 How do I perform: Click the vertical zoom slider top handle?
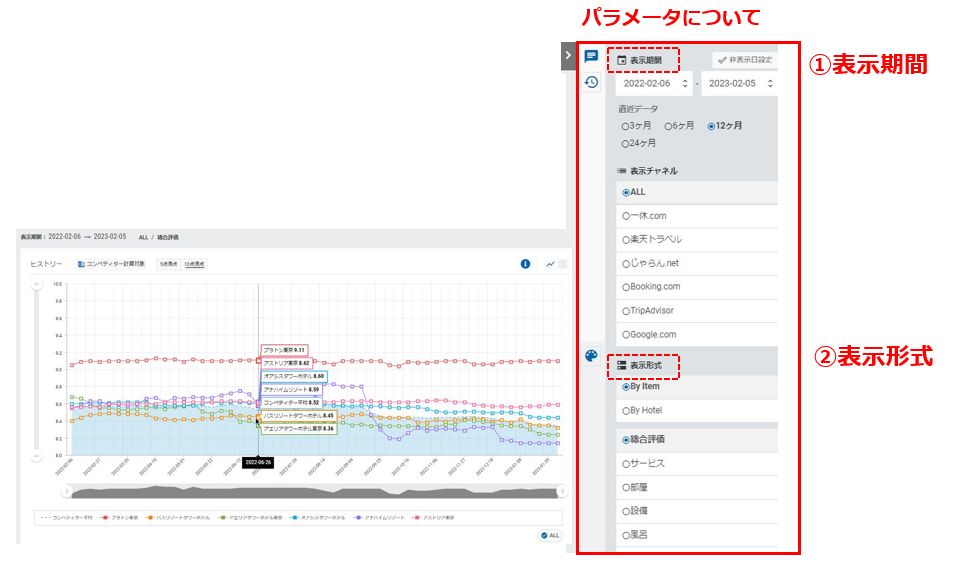[37, 285]
